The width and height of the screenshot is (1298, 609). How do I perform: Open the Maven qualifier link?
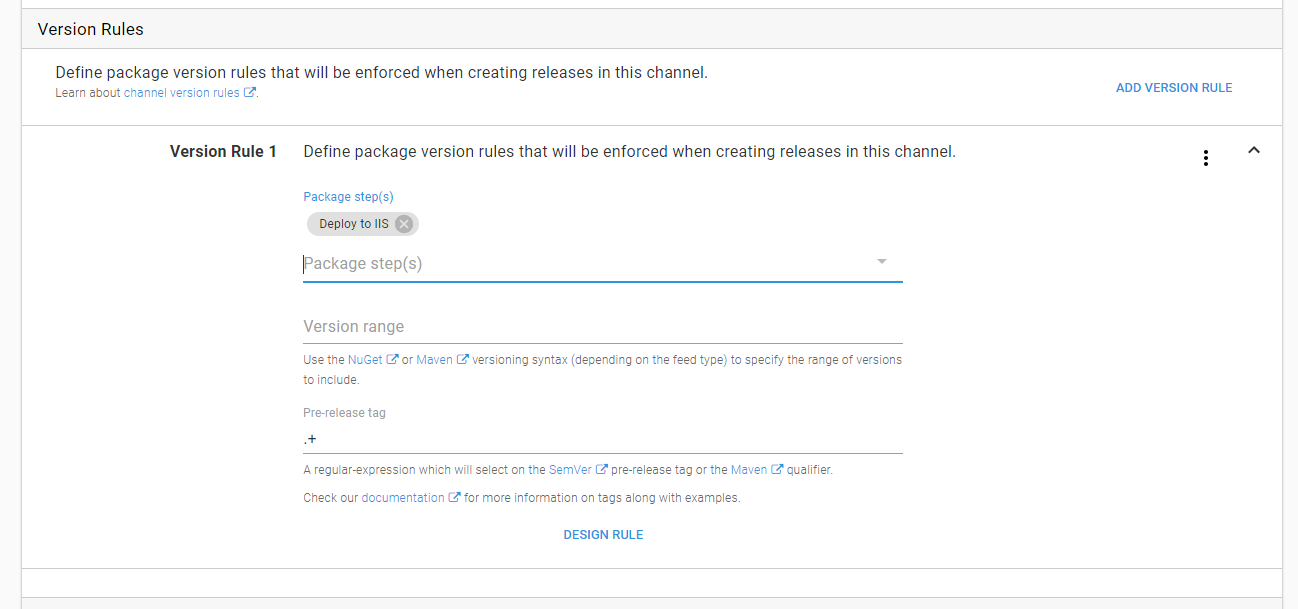pyautogui.click(x=749, y=470)
